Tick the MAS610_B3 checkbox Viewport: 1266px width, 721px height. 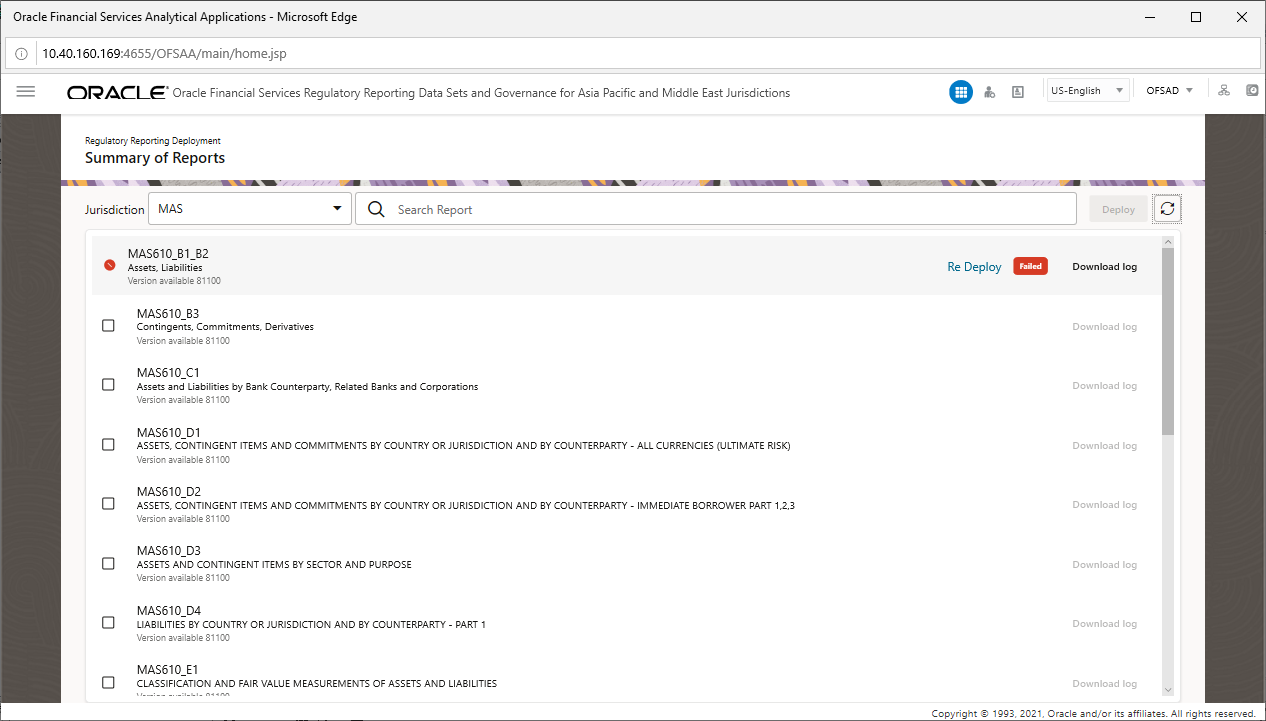108,325
